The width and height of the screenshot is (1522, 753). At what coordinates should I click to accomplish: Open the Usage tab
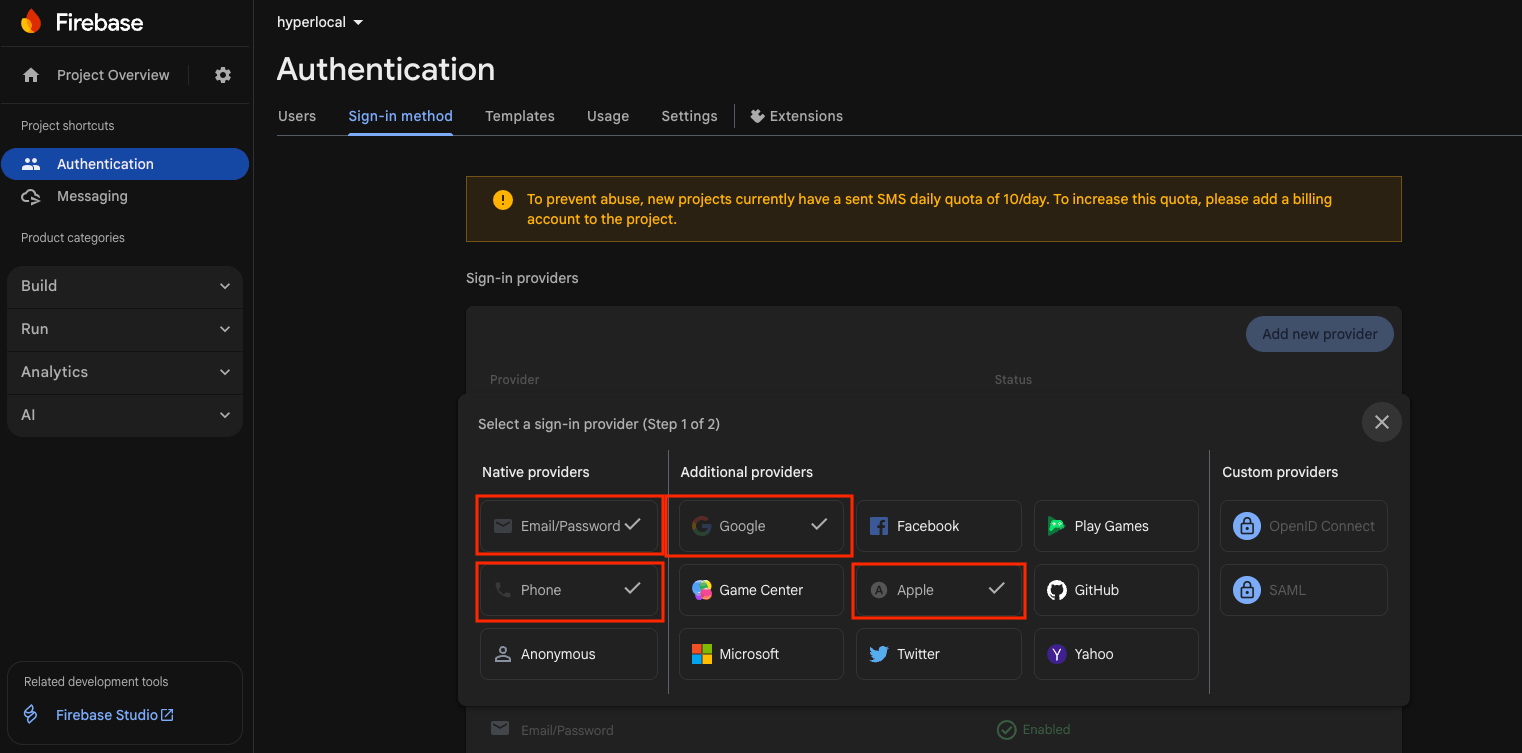pos(608,116)
